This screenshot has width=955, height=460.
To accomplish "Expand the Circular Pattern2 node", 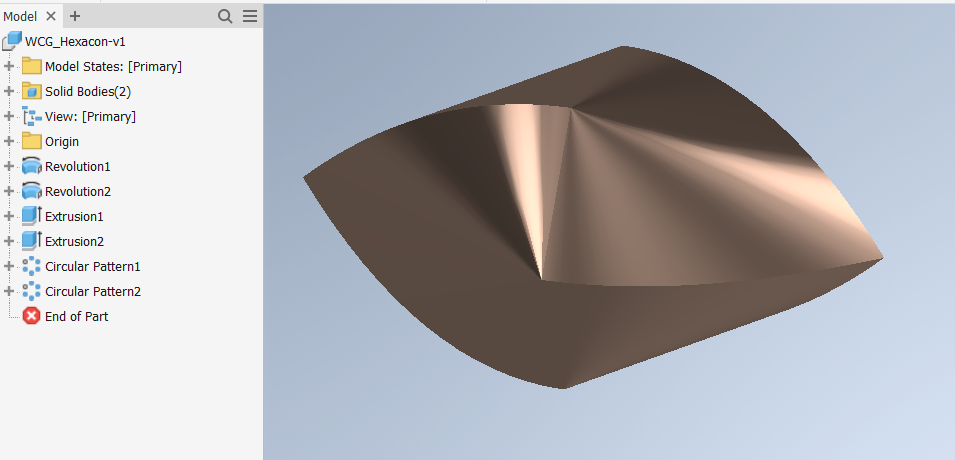I will coord(10,291).
